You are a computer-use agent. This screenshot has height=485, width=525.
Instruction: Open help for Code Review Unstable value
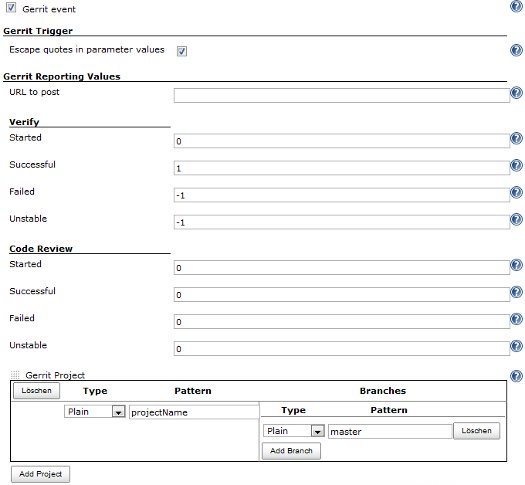[516, 346]
